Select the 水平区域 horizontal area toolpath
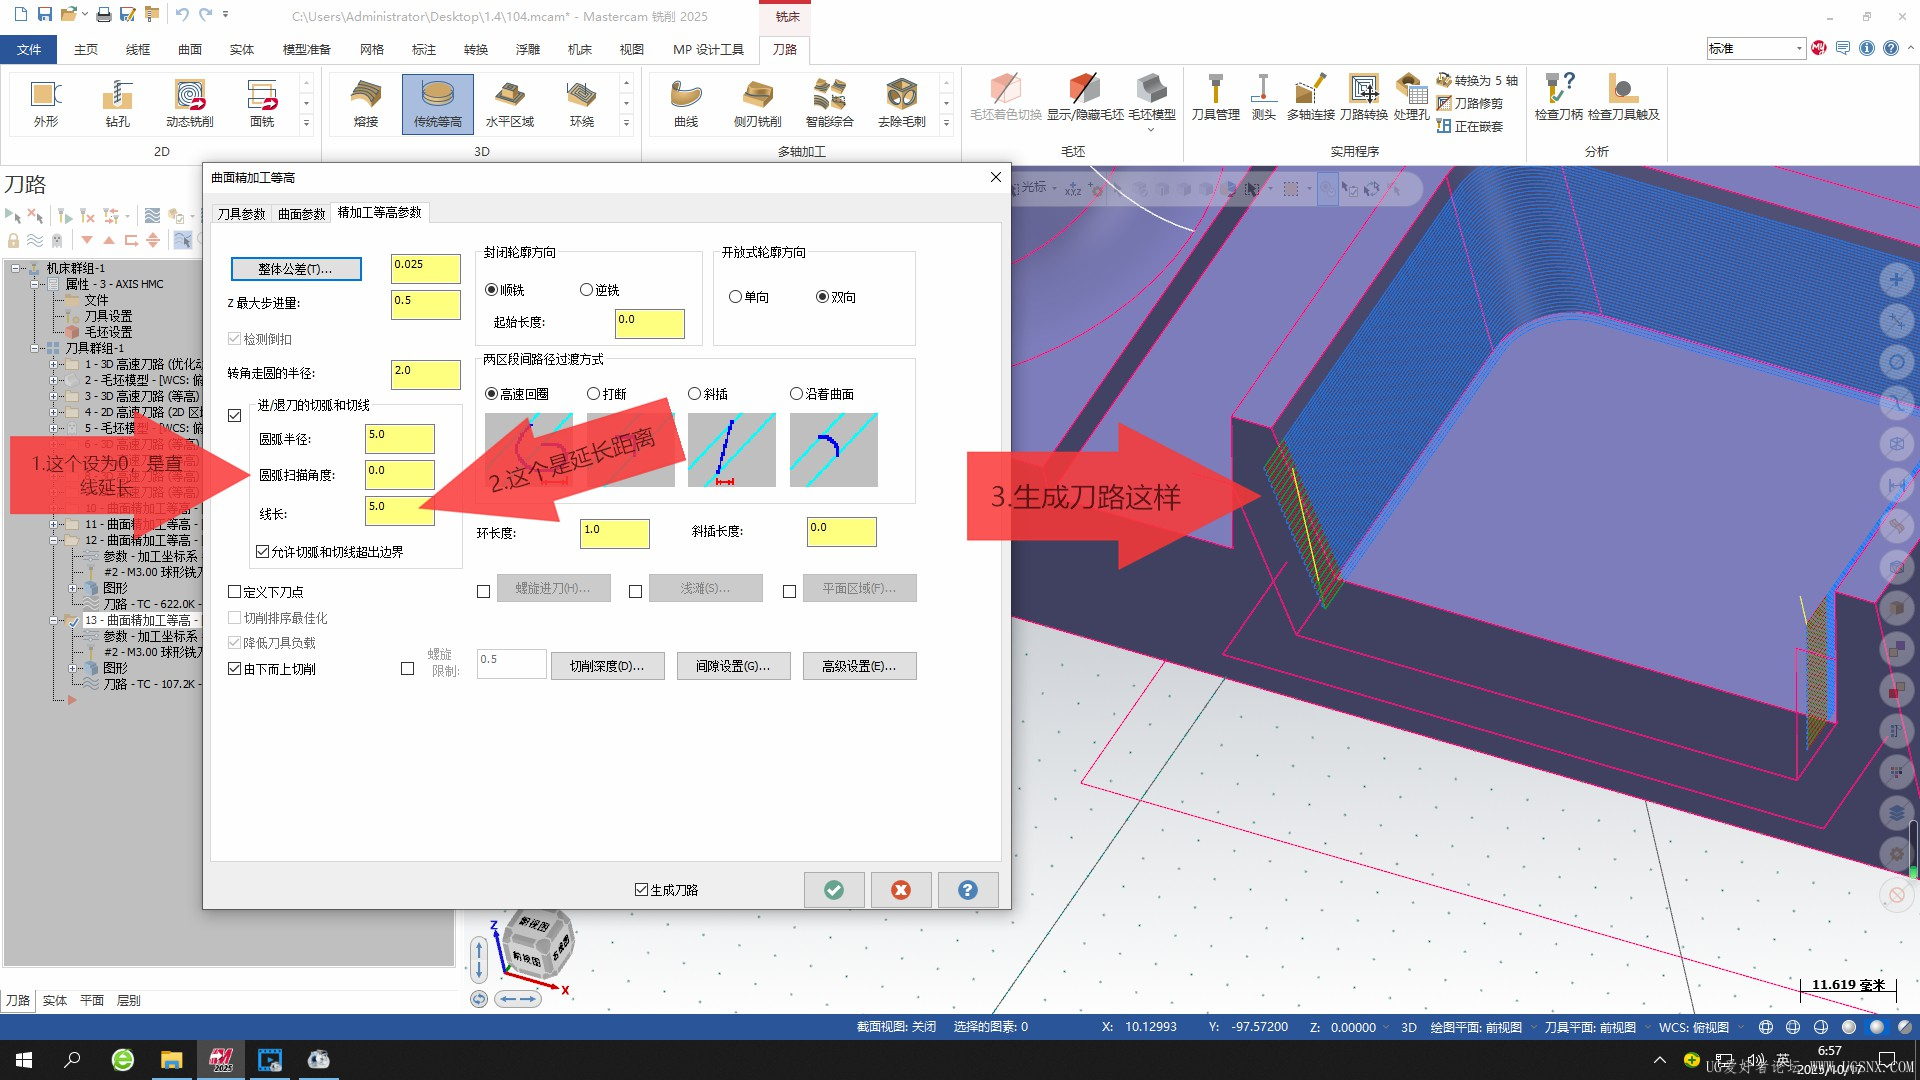The height and width of the screenshot is (1080, 1920). pyautogui.click(x=510, y=104)
